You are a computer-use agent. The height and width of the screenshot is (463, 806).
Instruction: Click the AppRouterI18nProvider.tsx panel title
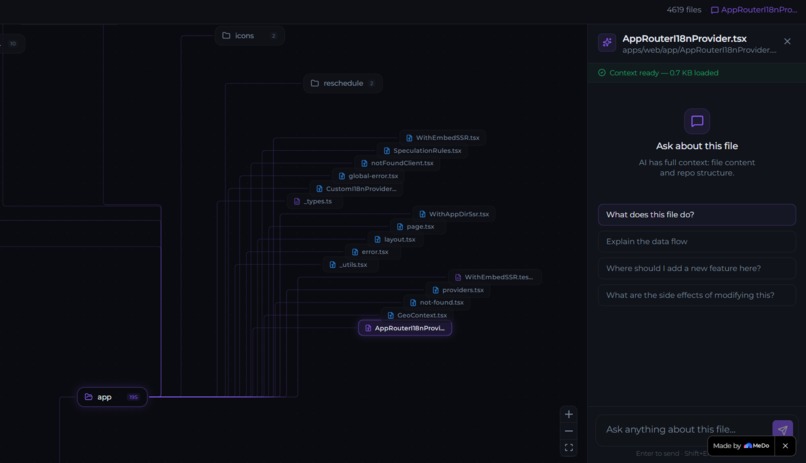pyautogui.click(x=684, y=39)
